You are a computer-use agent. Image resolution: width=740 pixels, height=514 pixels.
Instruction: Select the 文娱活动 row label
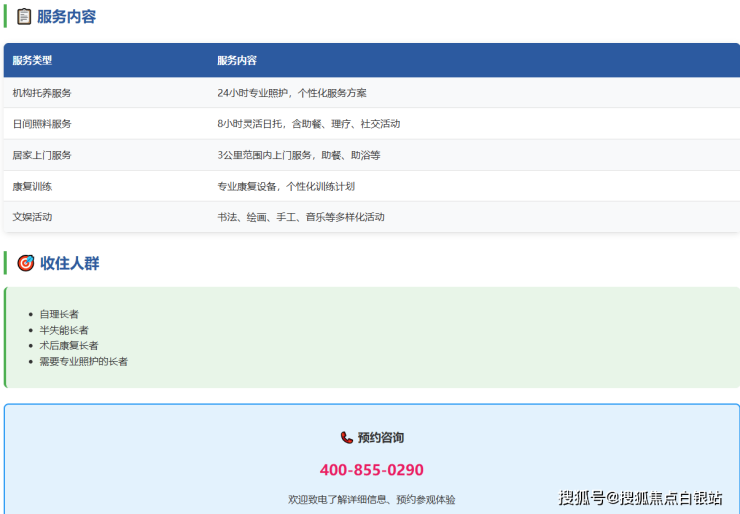(x=32, y=217)
